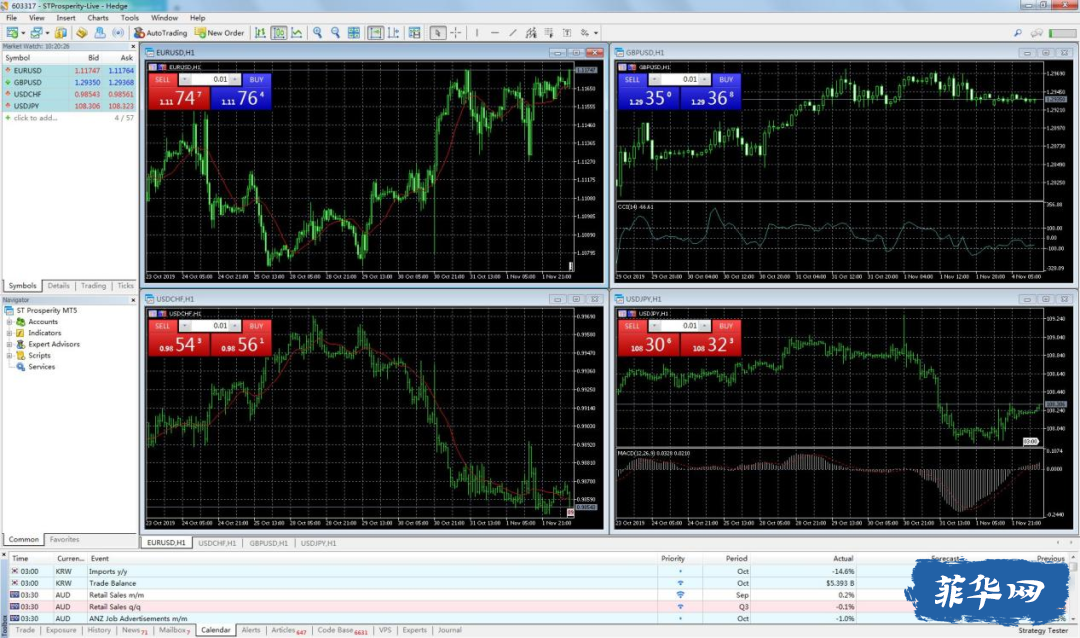Open the New Chart toolbar icon
The image size is (1080, 638).
pyautogui.click(x=12, y=32)
